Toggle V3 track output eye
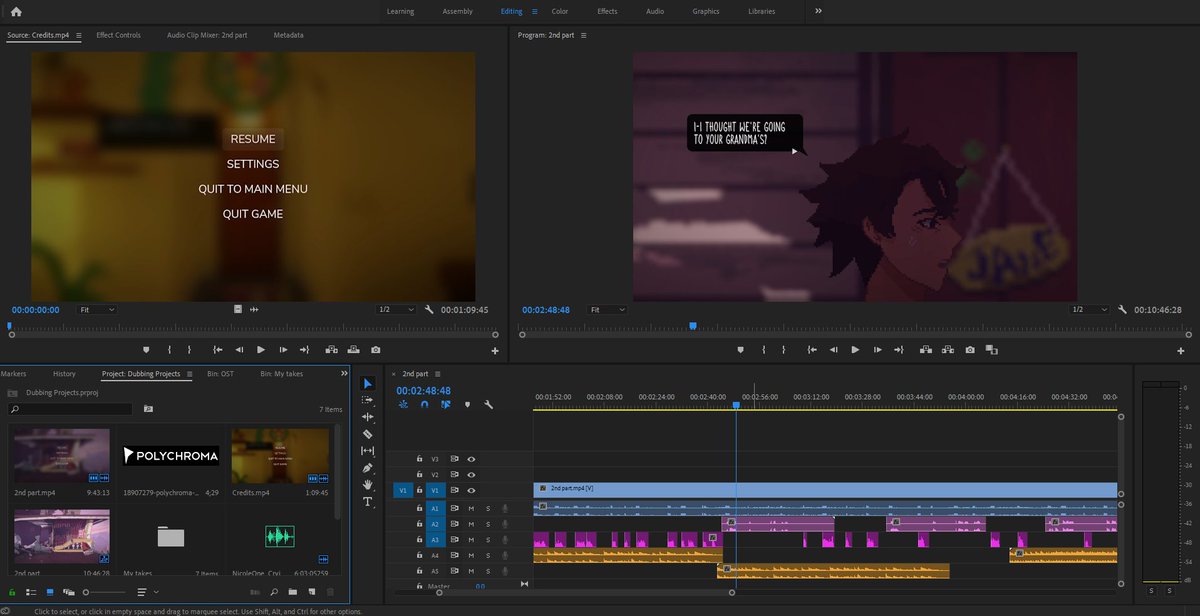1200x616 pixels. pos(471,459)
